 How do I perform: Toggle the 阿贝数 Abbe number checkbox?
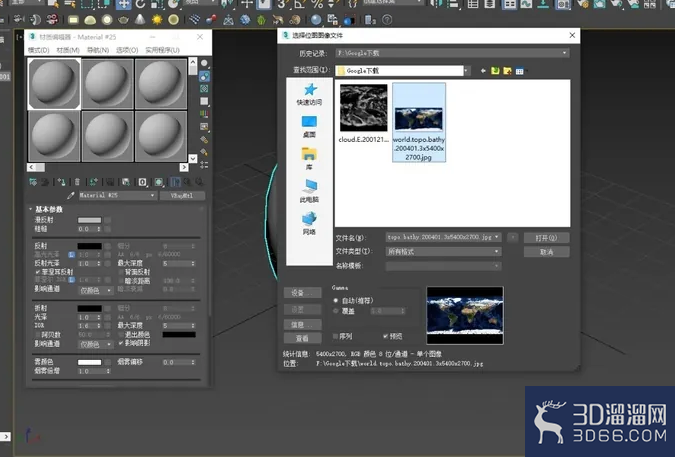coord(37,334)
